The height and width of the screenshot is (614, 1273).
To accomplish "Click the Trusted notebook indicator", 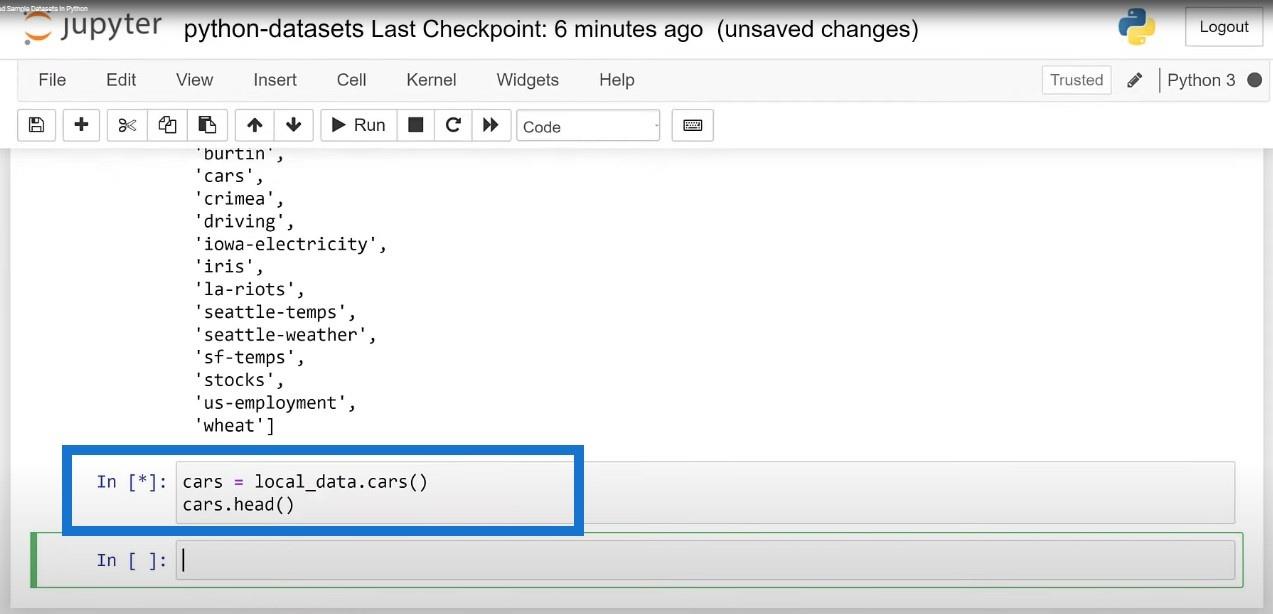I will pos(1077,80).
